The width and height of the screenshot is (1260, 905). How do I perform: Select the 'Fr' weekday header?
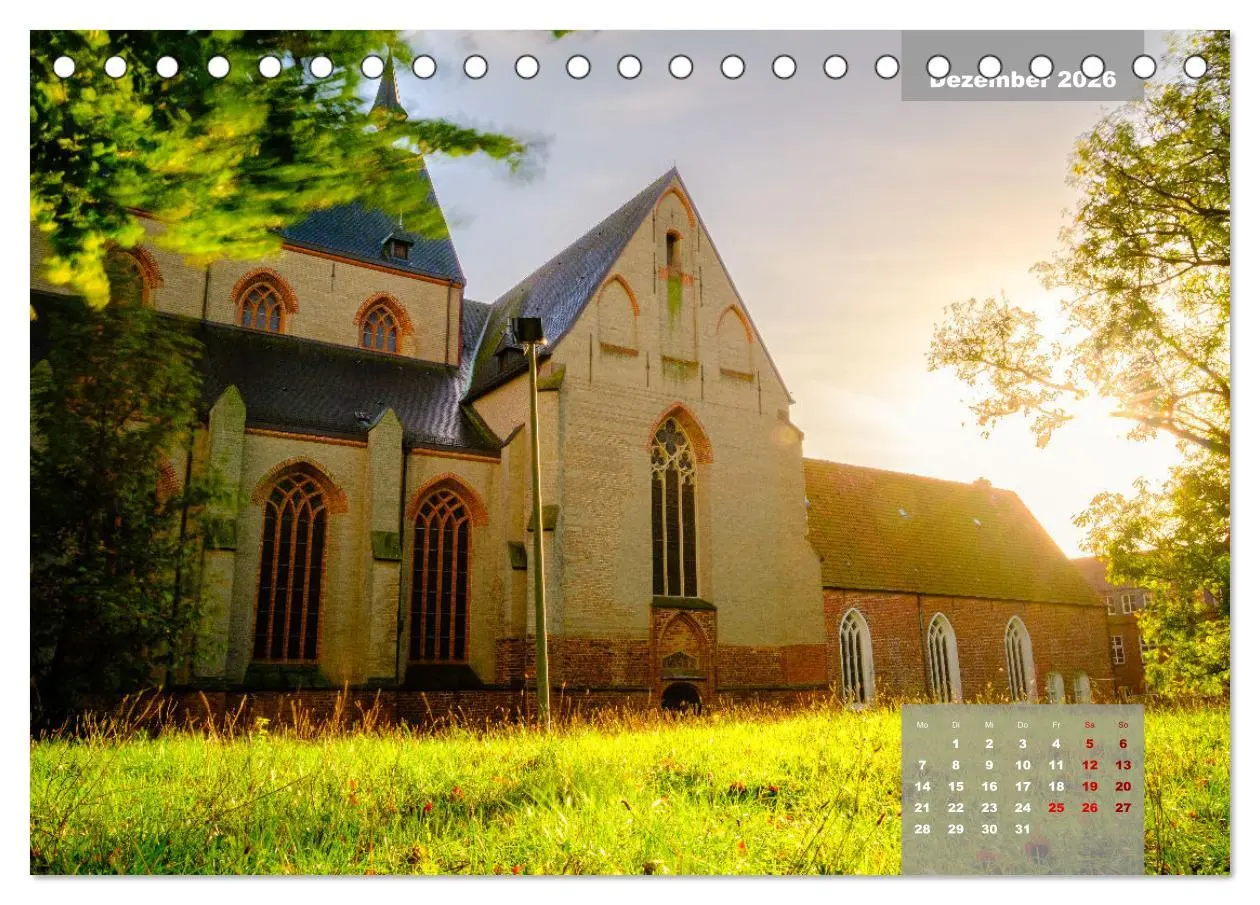click(x=1056, y=725)
